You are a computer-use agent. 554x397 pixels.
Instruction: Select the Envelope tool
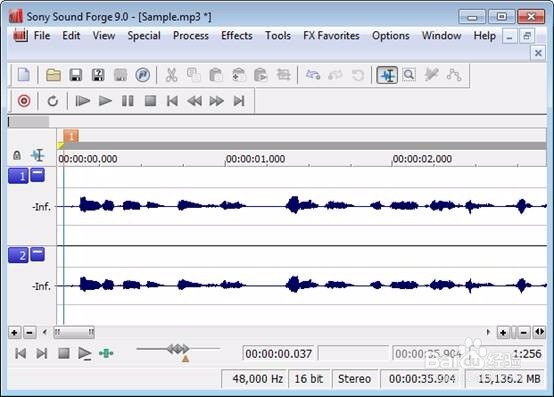pos(454,75)
